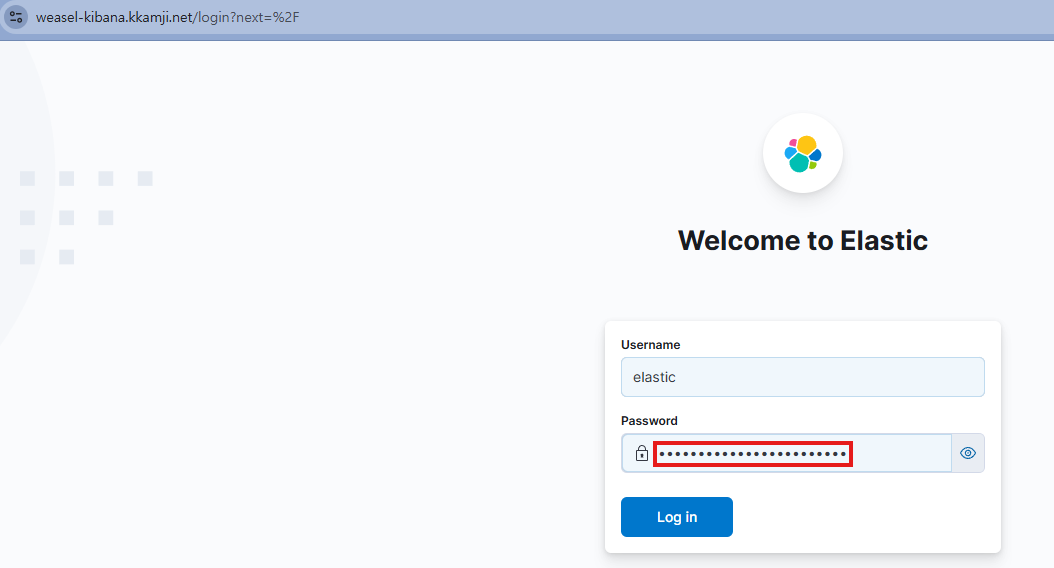Viewport: 1054px width, 568px height.
Task: Click the lock icon in Password field
Action: [642, 453]
